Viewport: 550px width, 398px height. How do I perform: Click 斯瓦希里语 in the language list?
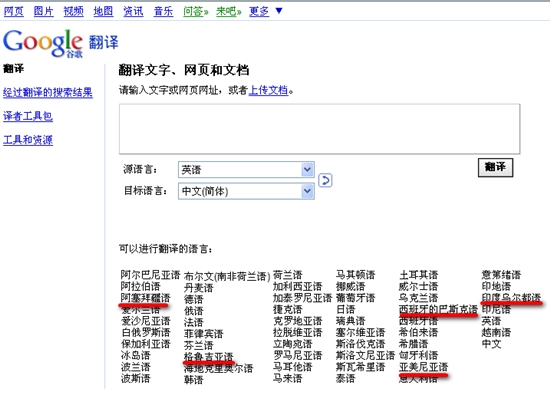point(360,367)
